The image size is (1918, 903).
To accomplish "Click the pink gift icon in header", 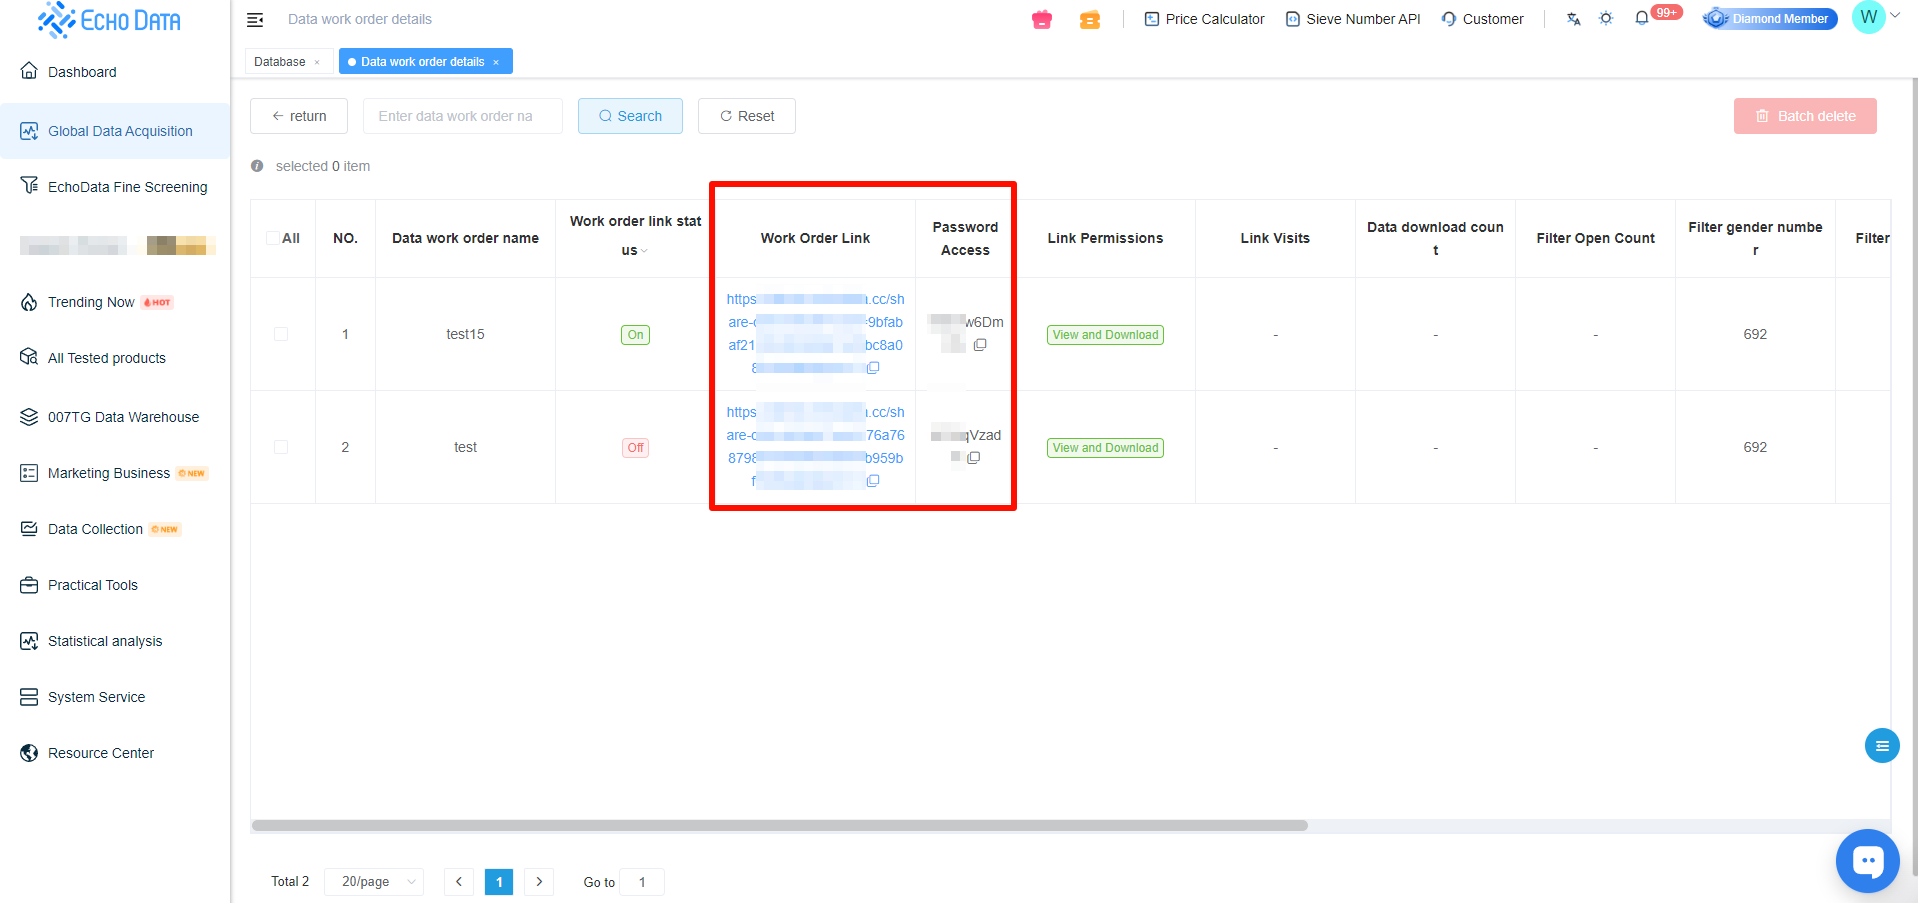I will pos(1042,20).
